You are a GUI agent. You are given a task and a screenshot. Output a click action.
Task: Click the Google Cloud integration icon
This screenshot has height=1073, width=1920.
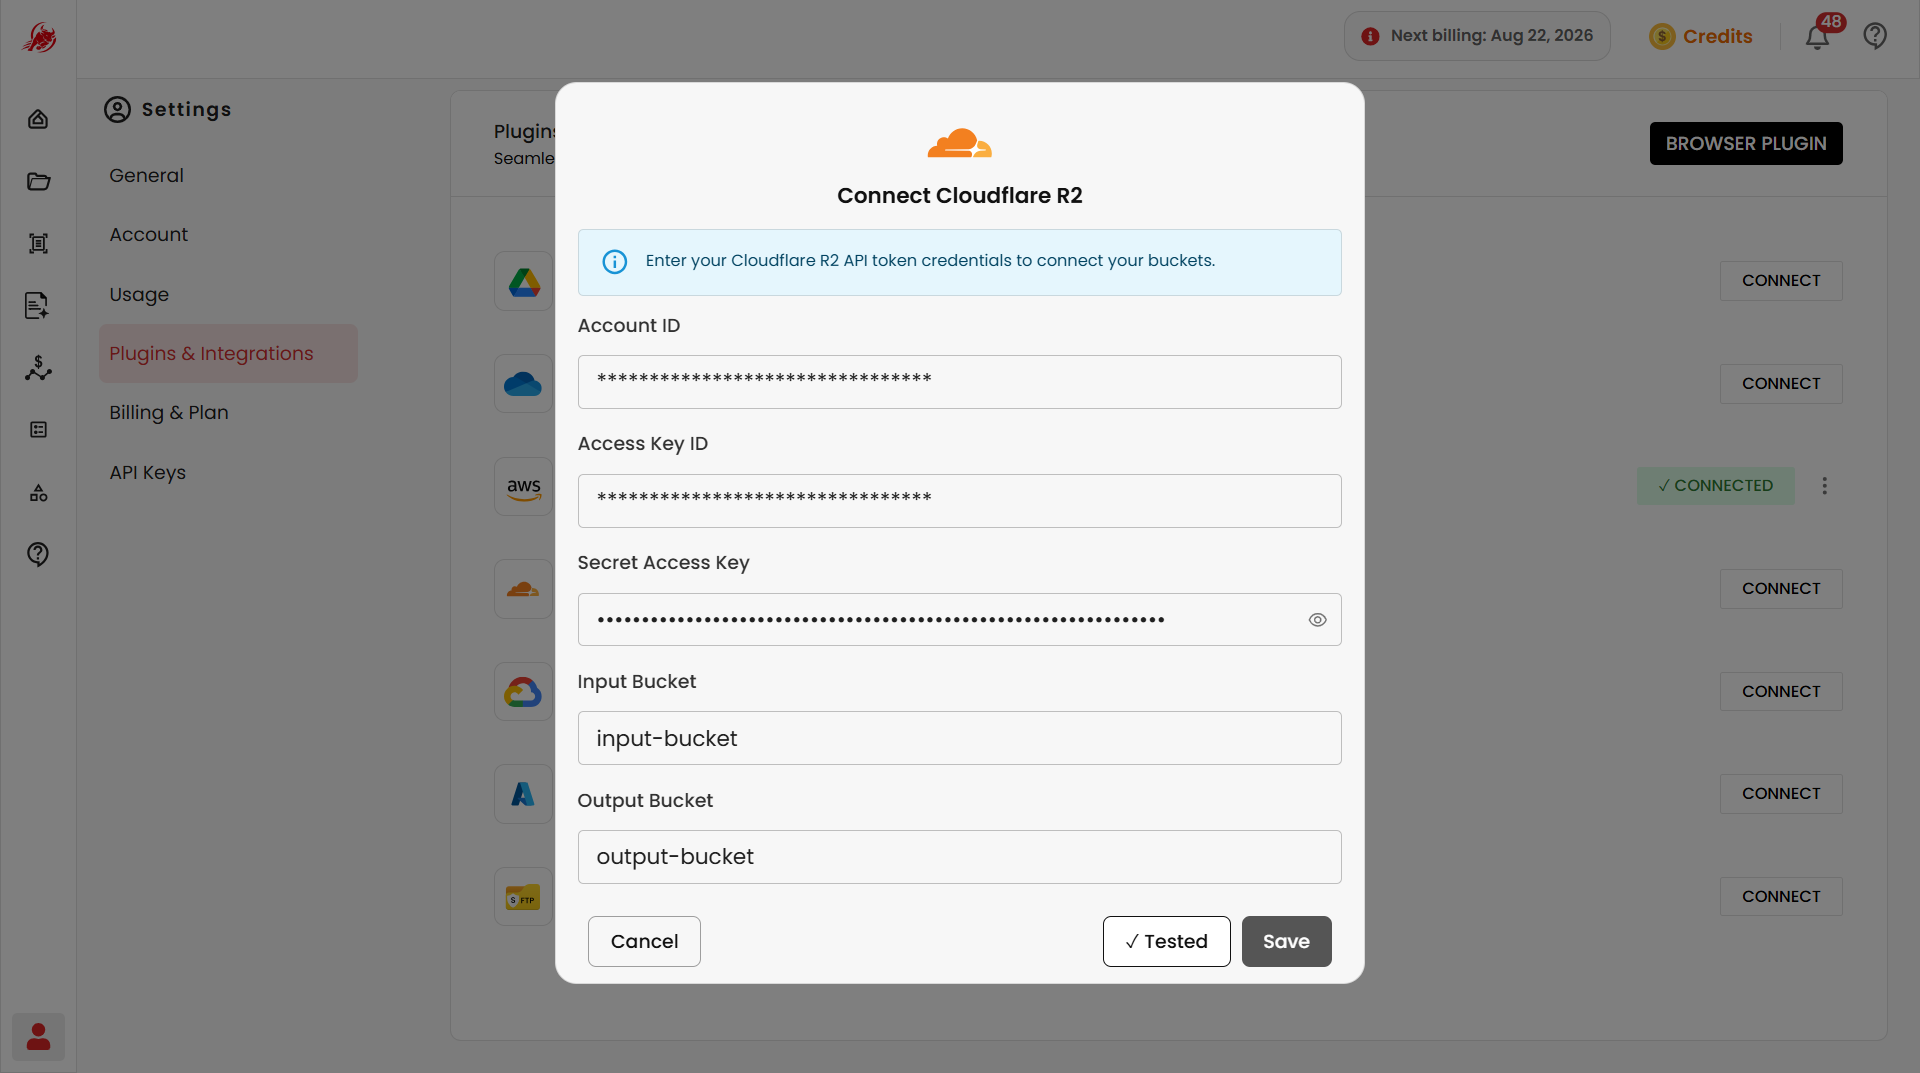(524, 692)
